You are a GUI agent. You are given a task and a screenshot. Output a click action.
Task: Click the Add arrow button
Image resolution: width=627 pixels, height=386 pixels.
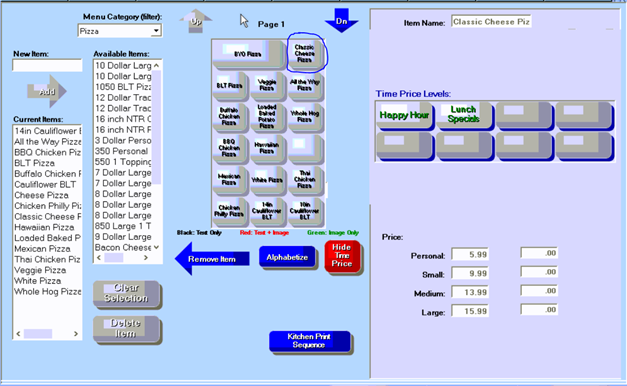point(47,92)
